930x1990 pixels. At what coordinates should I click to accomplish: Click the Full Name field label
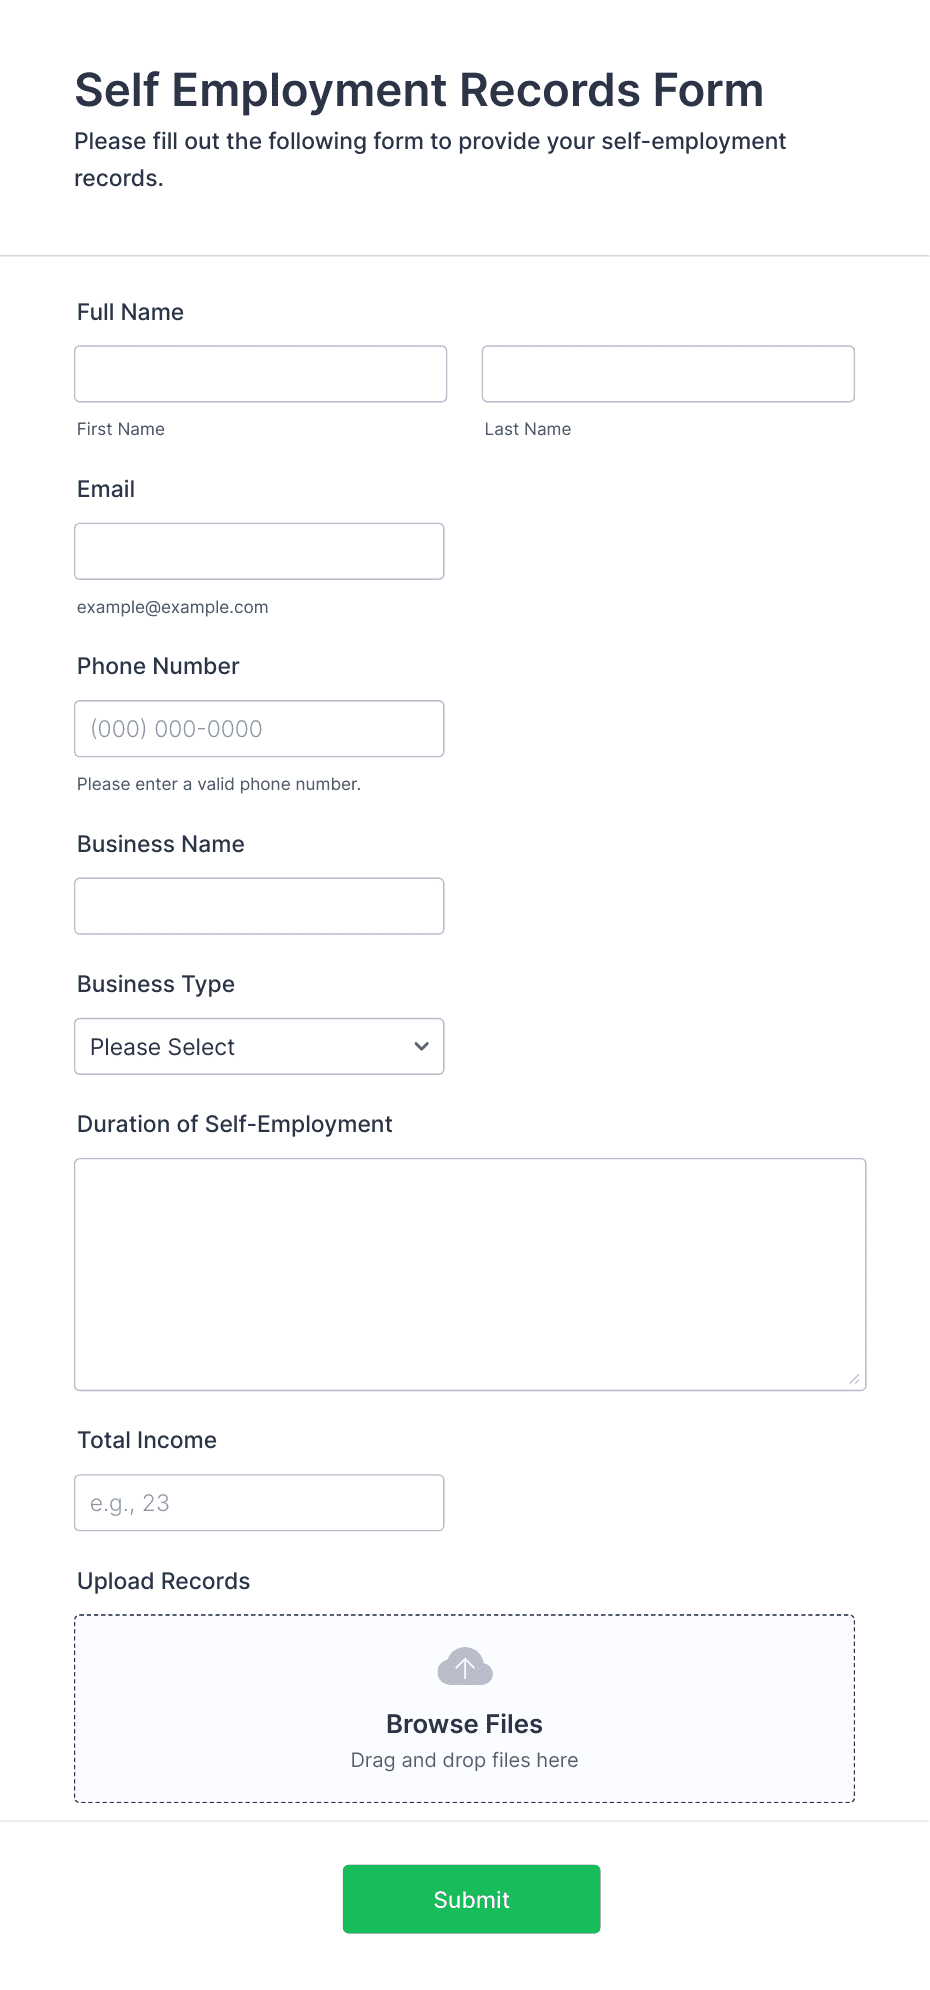click(x=131, y=312)
